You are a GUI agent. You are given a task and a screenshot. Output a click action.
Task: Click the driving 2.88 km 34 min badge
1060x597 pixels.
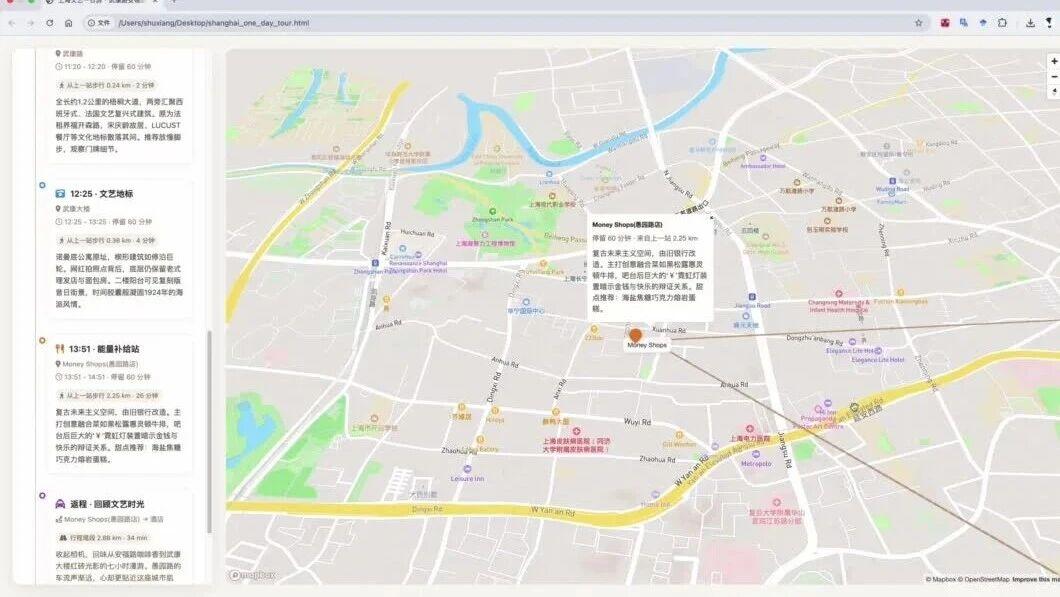(x=103, y=538)
